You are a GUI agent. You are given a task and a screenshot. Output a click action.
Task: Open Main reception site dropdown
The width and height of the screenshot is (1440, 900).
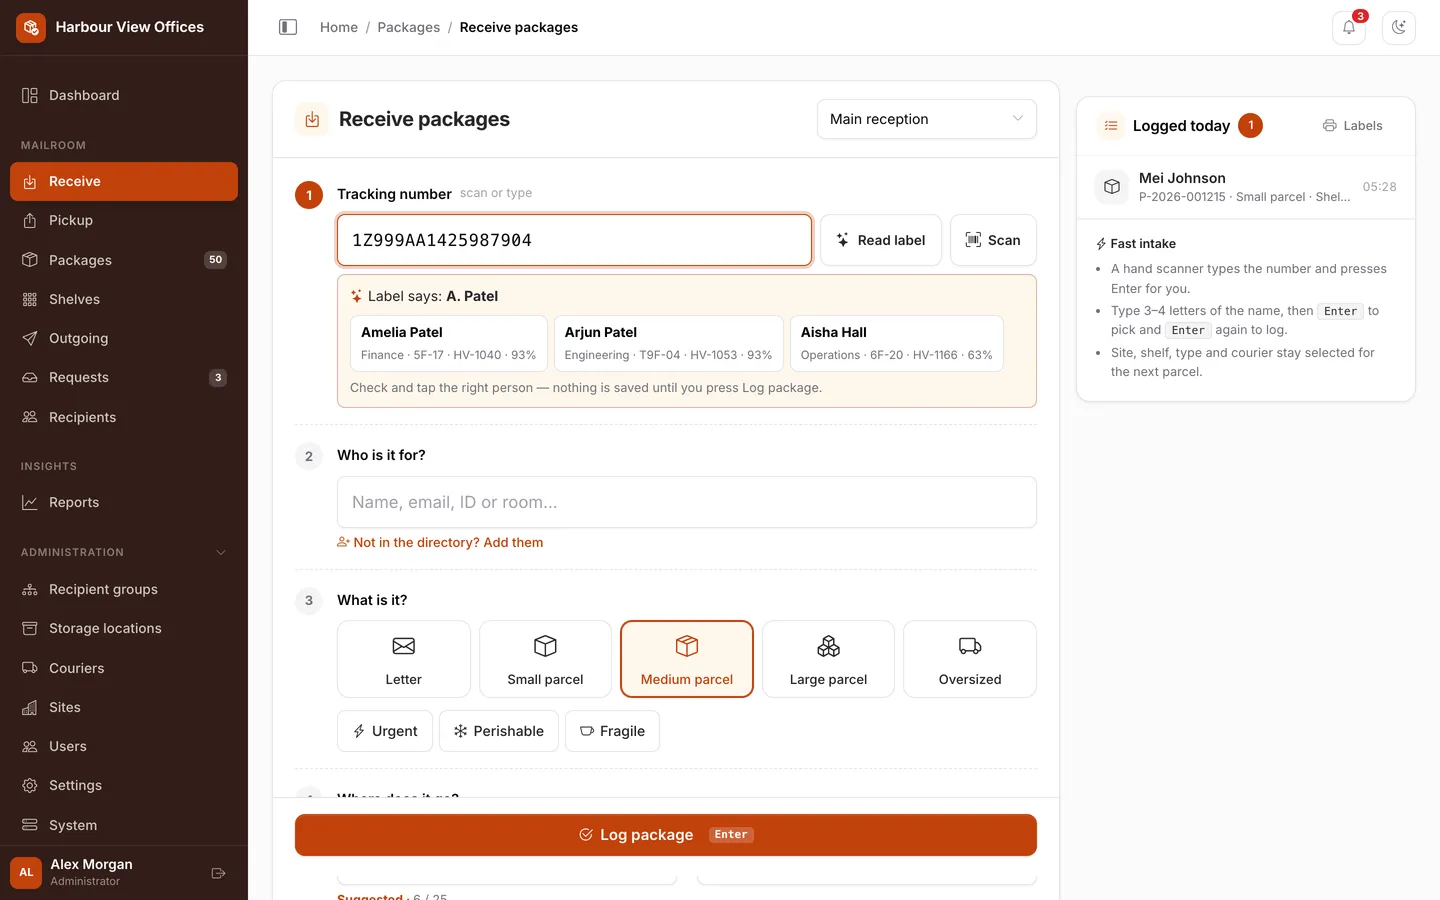[x=927, y=119]
